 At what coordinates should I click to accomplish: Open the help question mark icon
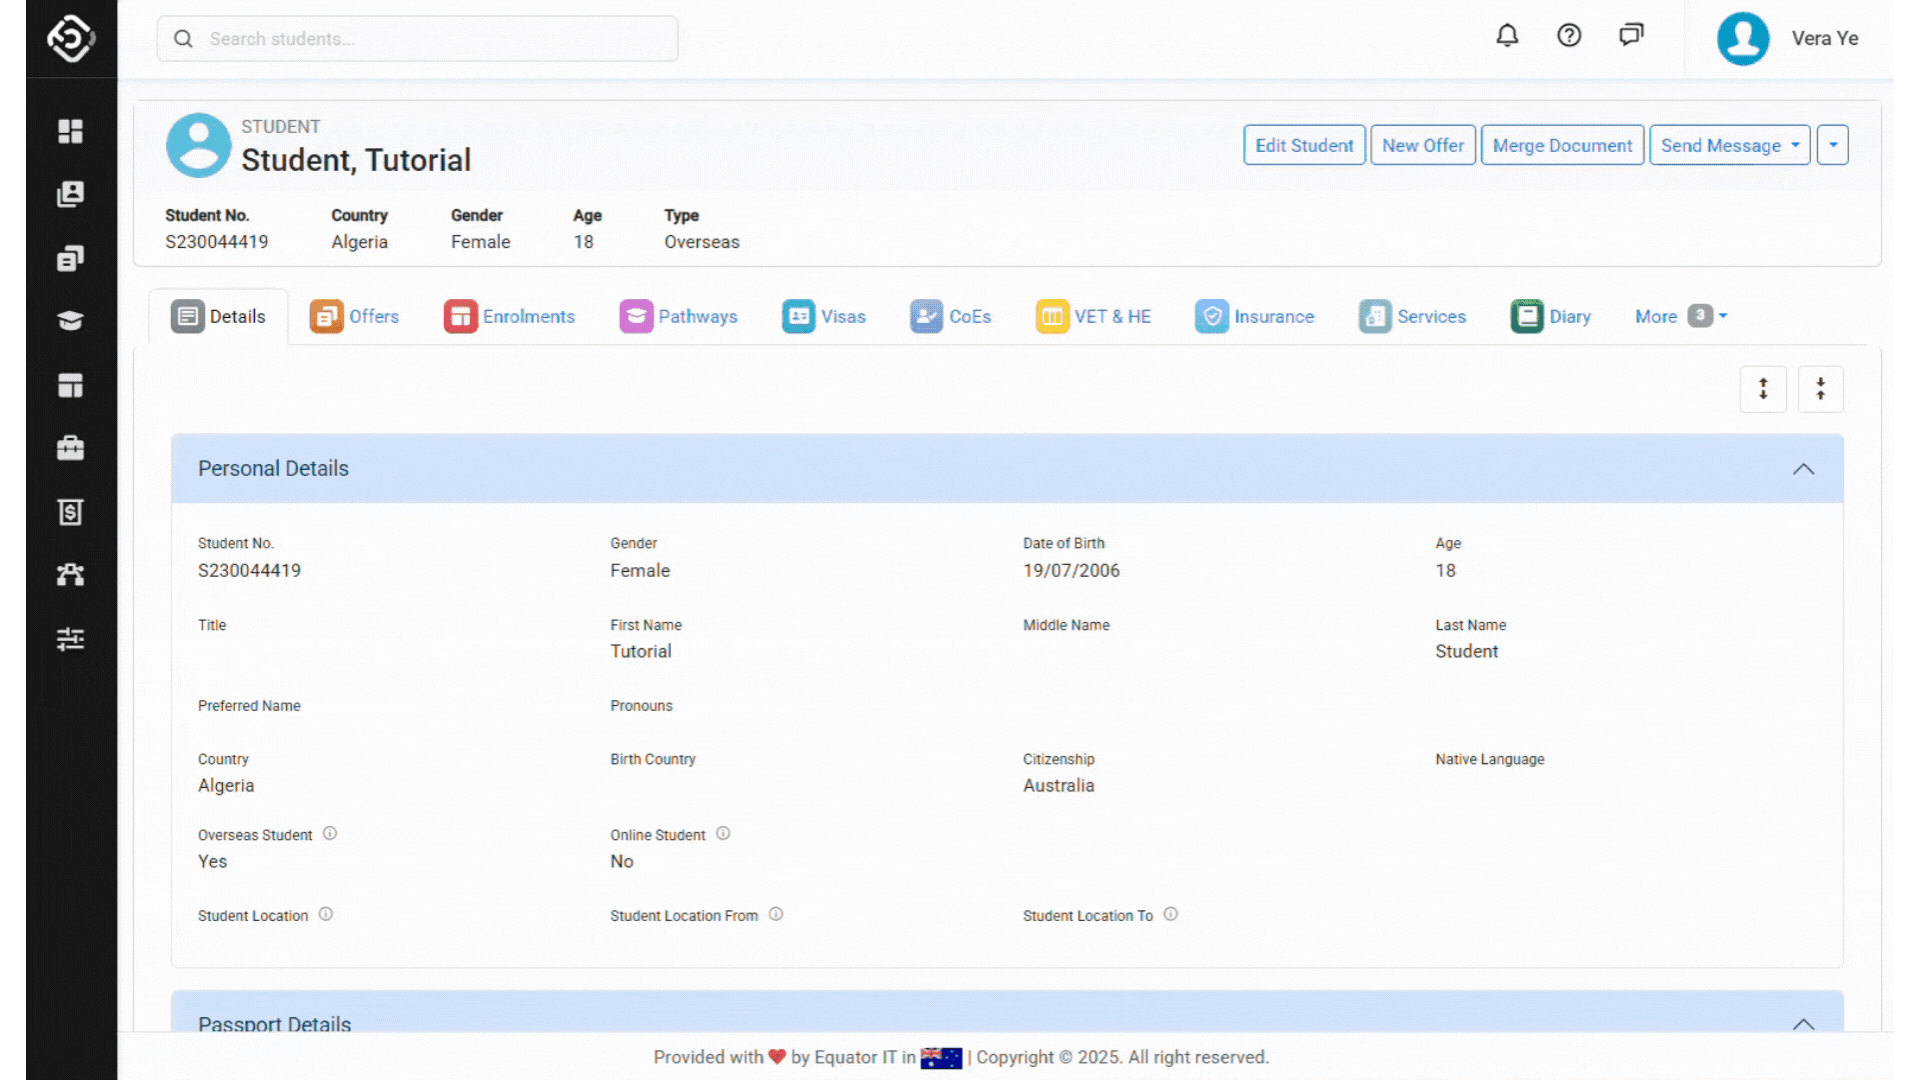(1569, 36)
